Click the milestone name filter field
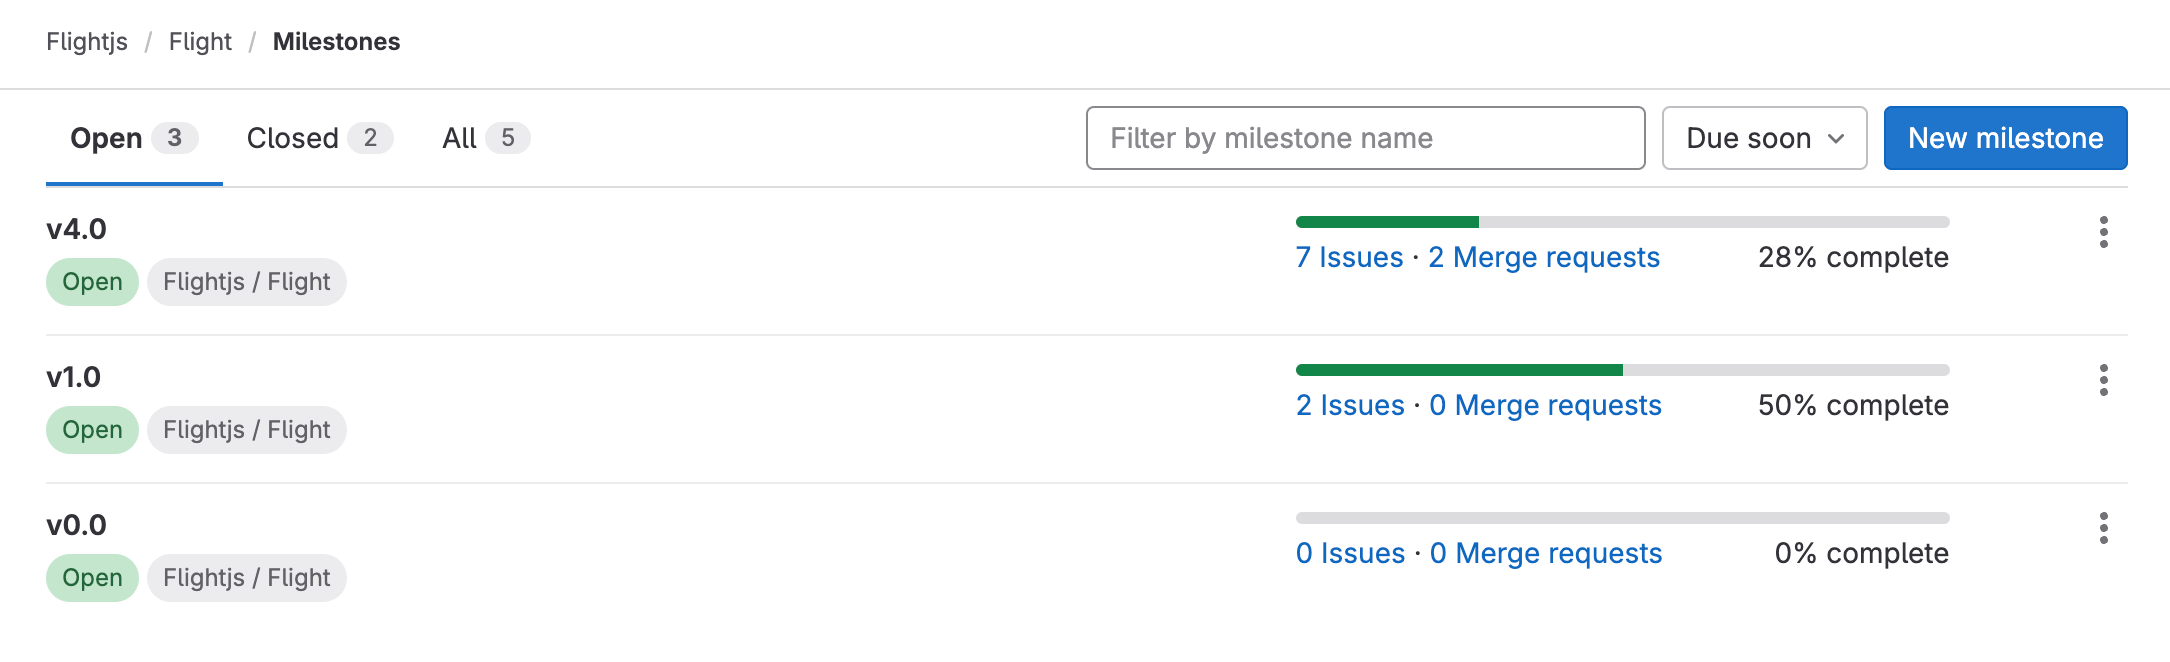The width and height of the screenshot is (2170, 662). tap(1365, 138)
